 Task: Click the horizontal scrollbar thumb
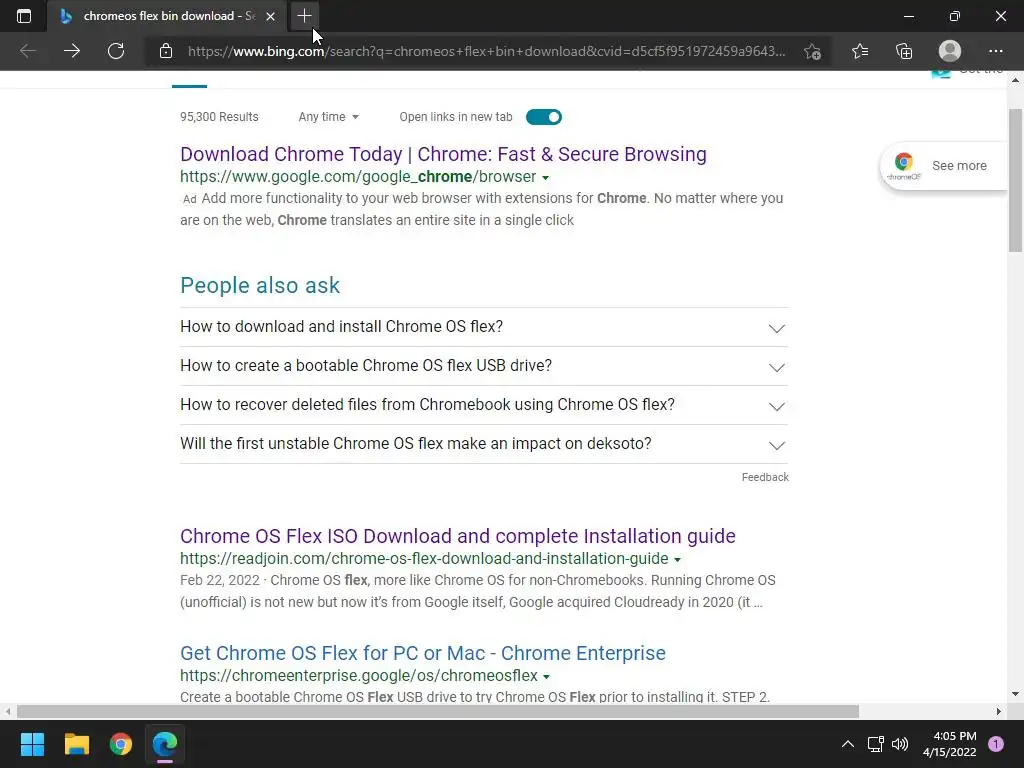(x=438, y=711)
